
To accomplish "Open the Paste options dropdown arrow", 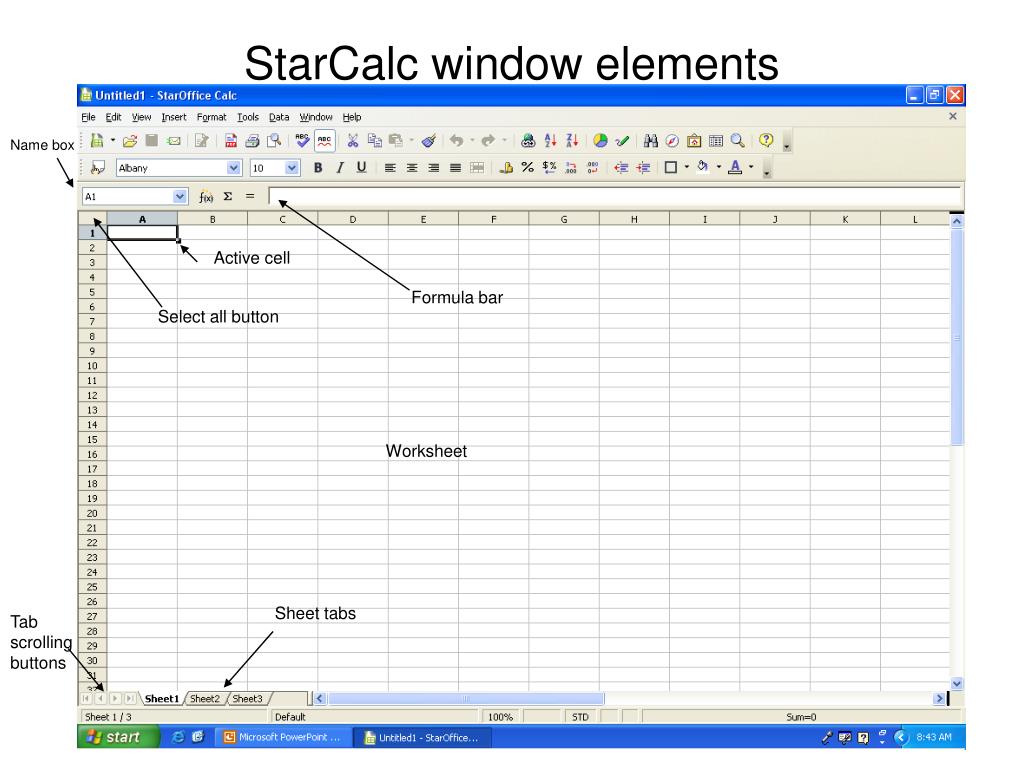I will (411, 140).
